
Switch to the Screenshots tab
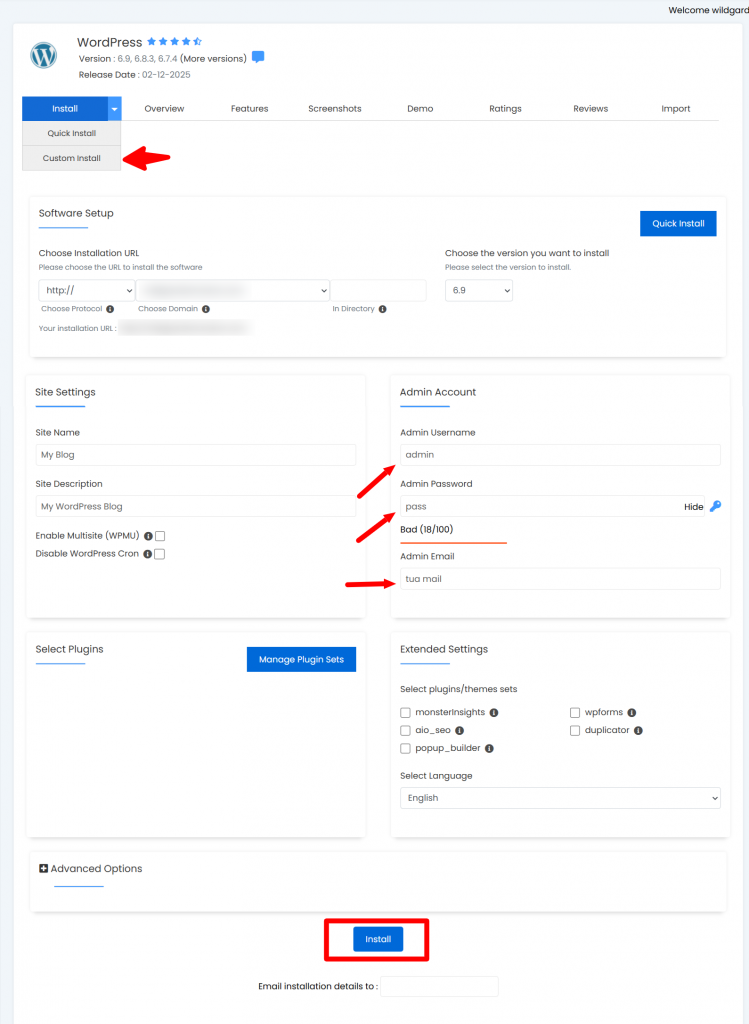[335, 108]
